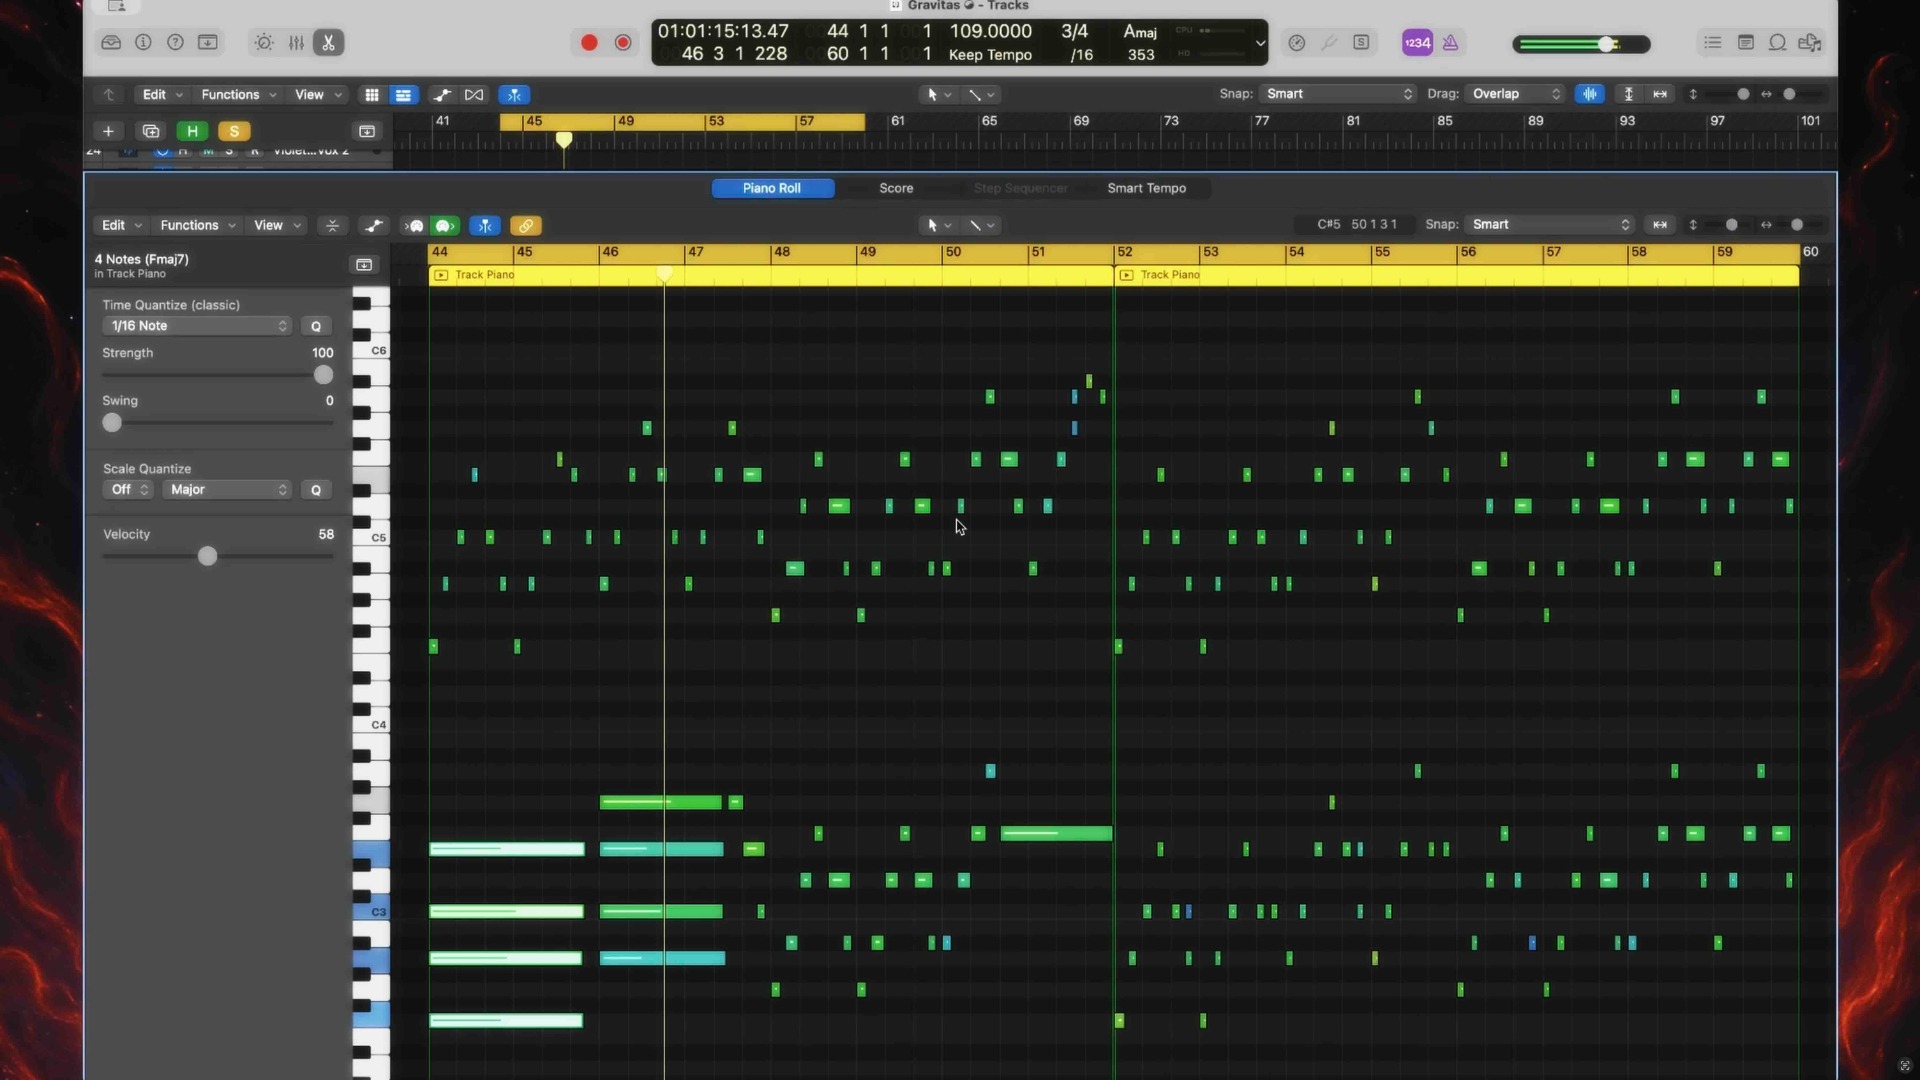Open the Smart Tempo tab

pos(1146,188)
